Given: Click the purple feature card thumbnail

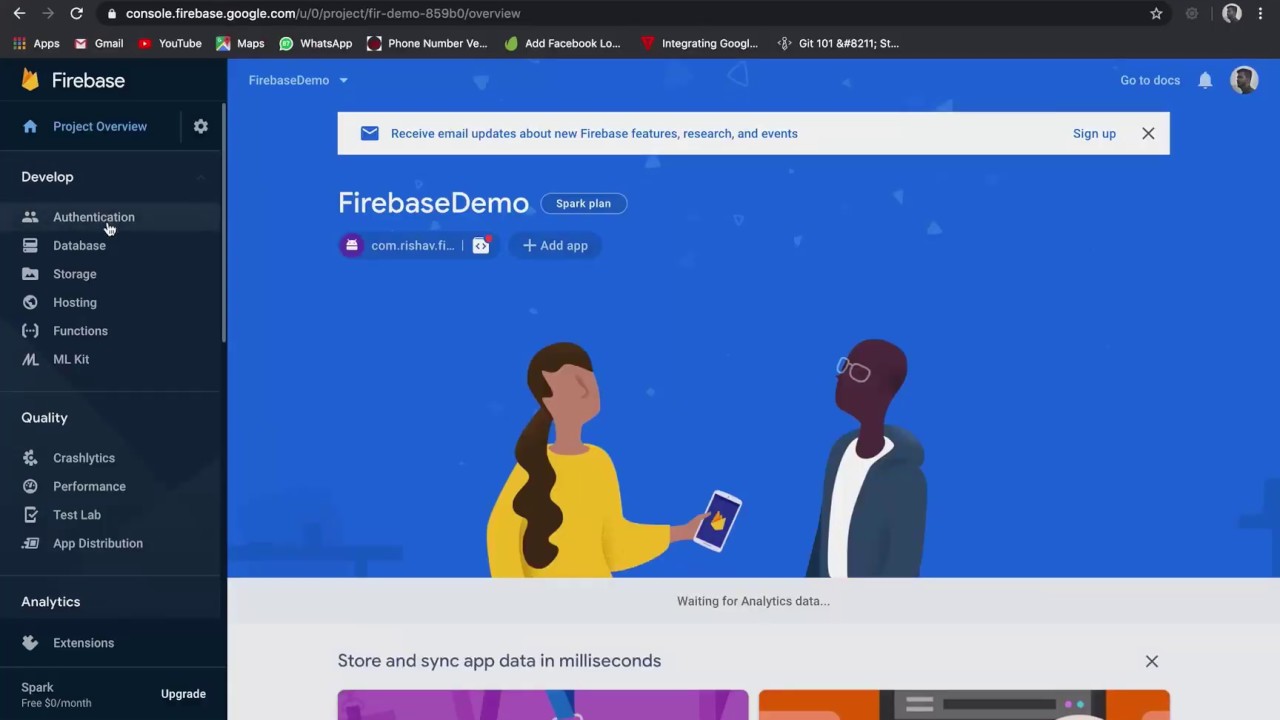Looking at the screenshot, I should [543, 705].
